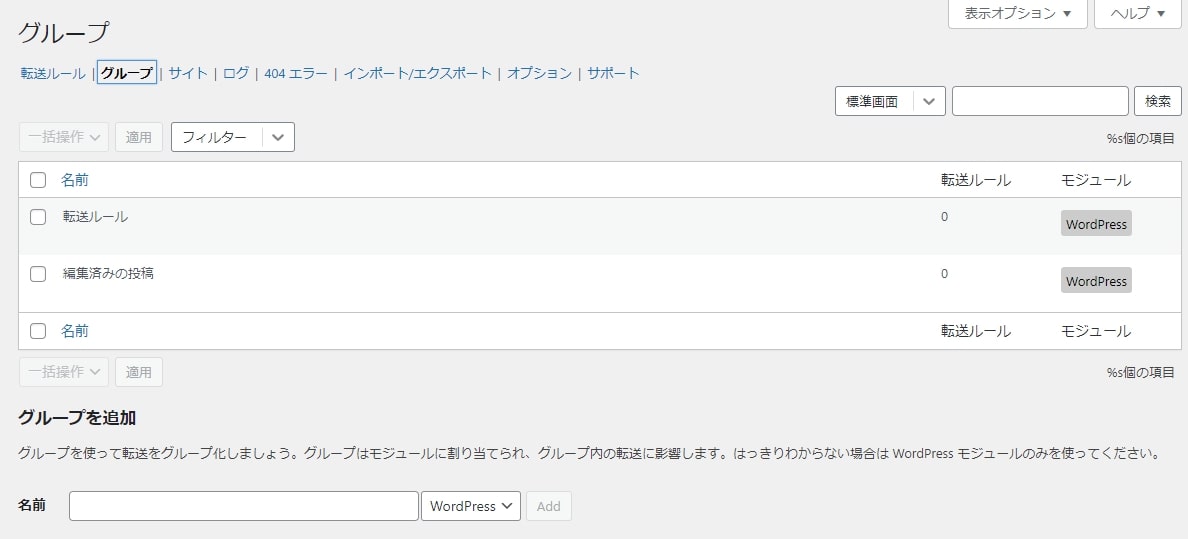Toggle select-all checkbox in table footer
1188x539 pixels.
[38, 331]
